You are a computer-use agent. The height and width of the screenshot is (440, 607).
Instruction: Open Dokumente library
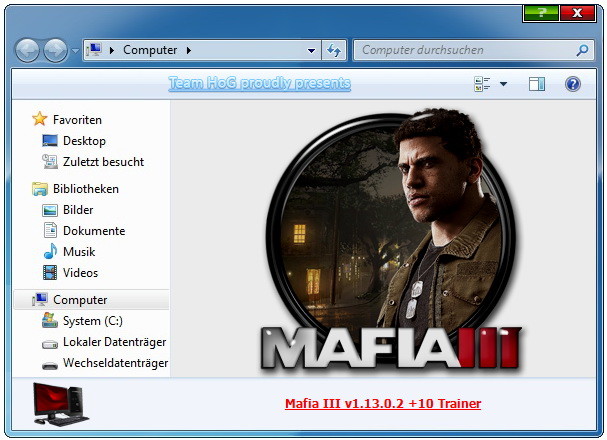(94, 231)
